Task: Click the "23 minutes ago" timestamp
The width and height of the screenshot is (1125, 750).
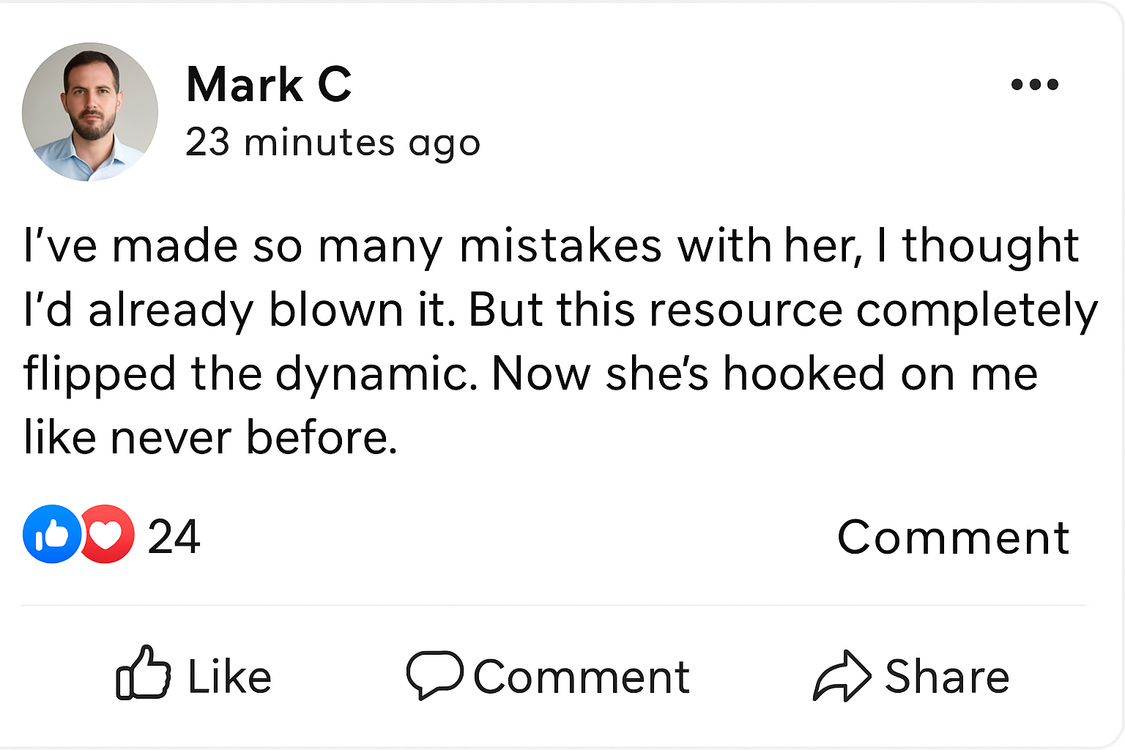Action: pos(332,143)
